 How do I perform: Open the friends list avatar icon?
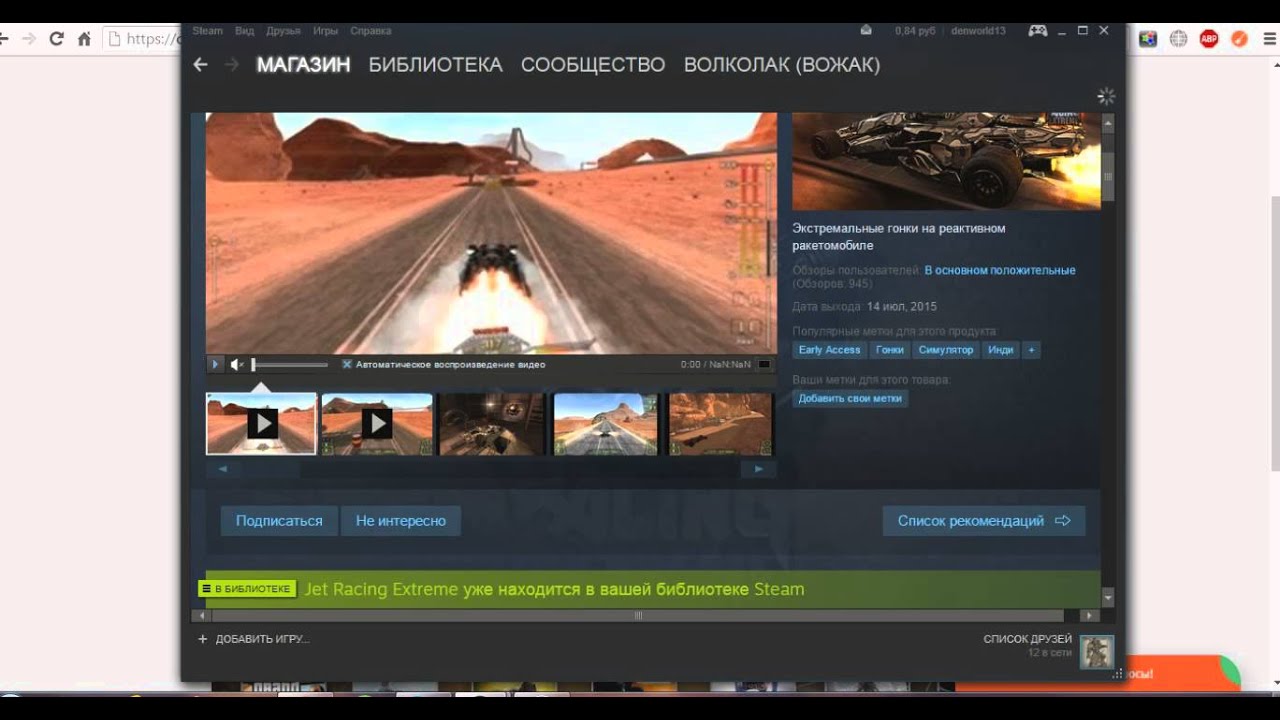[1097, 652]
